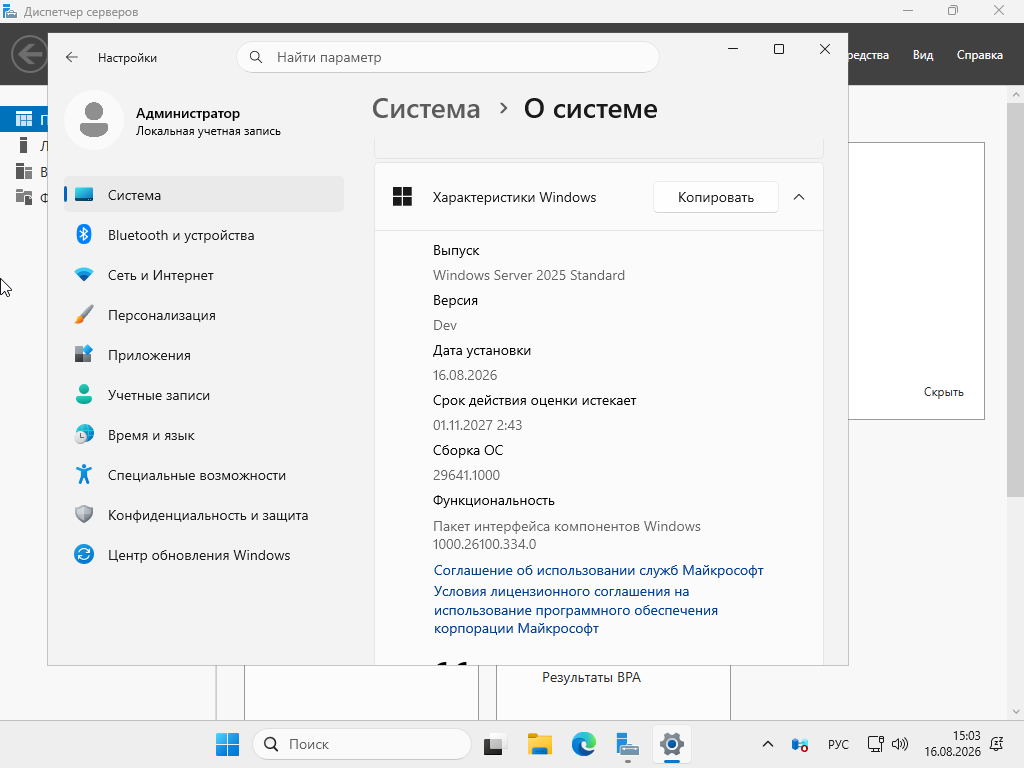Open the Windows Start button

[227, 744]
